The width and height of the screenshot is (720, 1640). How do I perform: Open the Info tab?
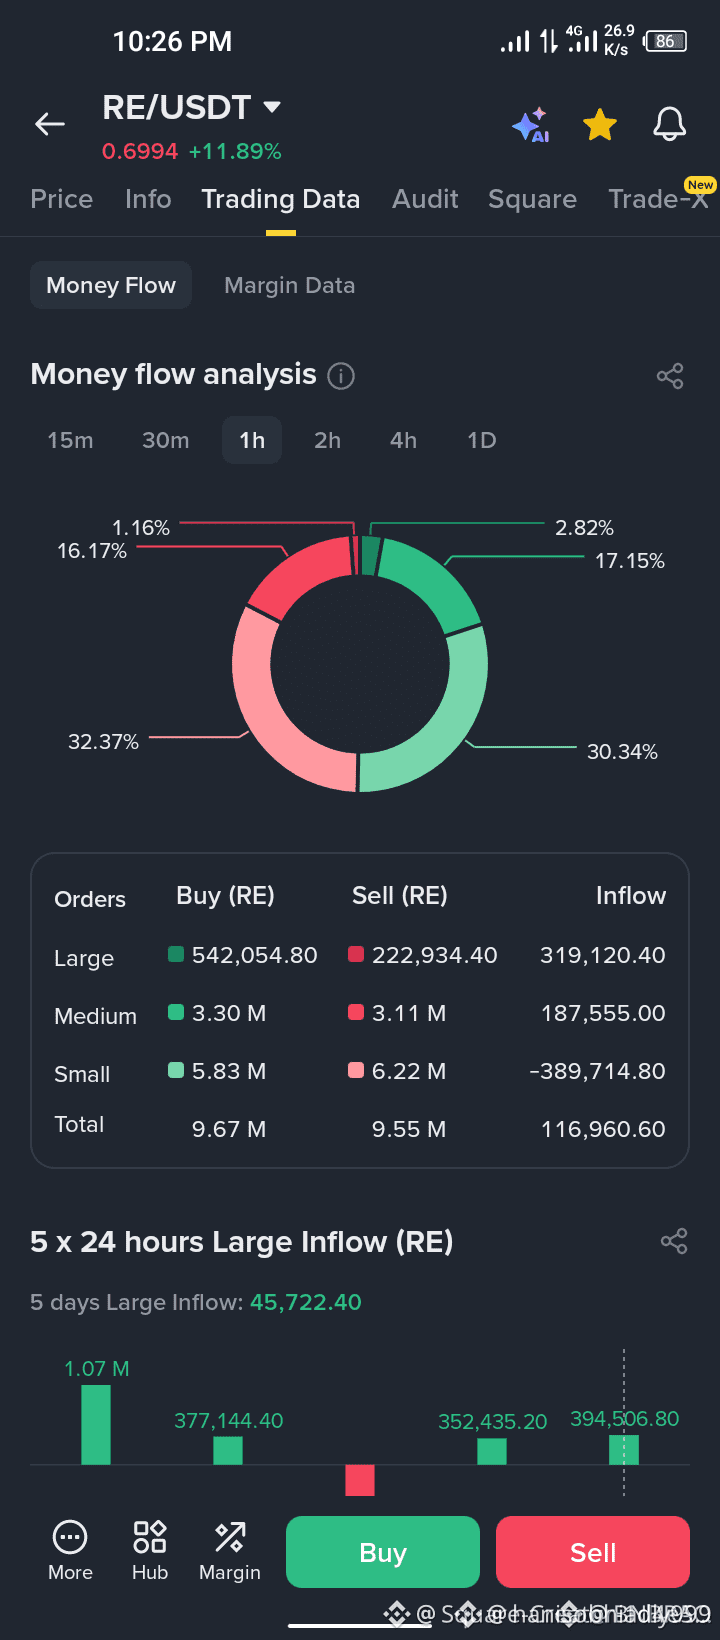pyautogui.click(x=148, y=199)
